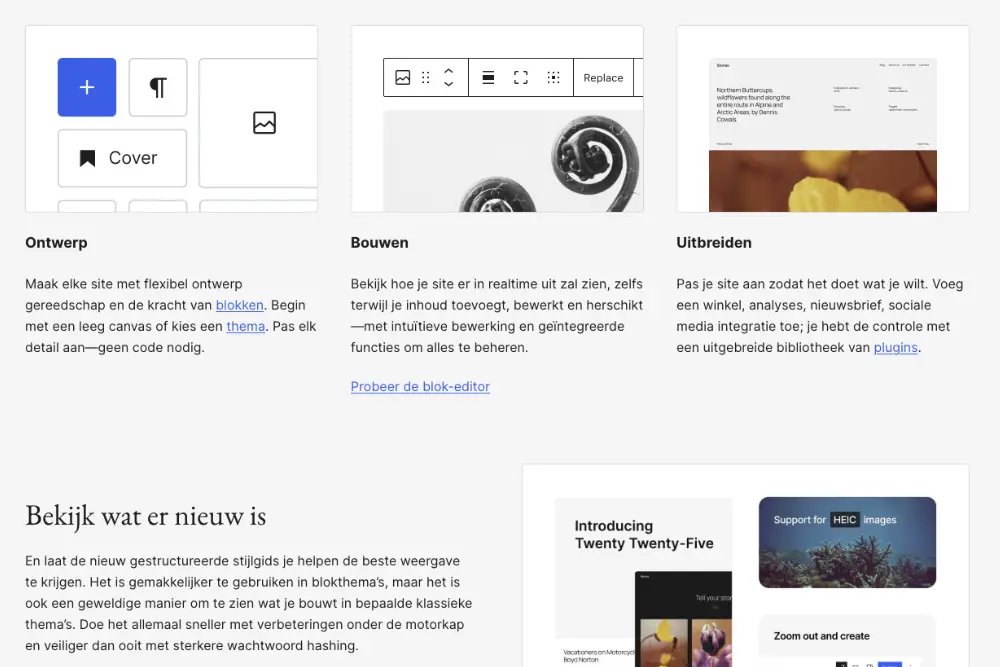The height and width of the screenshot is (667, 1000).
Task: Click the six-dot drag handle icon
Action: click(426, 78)
